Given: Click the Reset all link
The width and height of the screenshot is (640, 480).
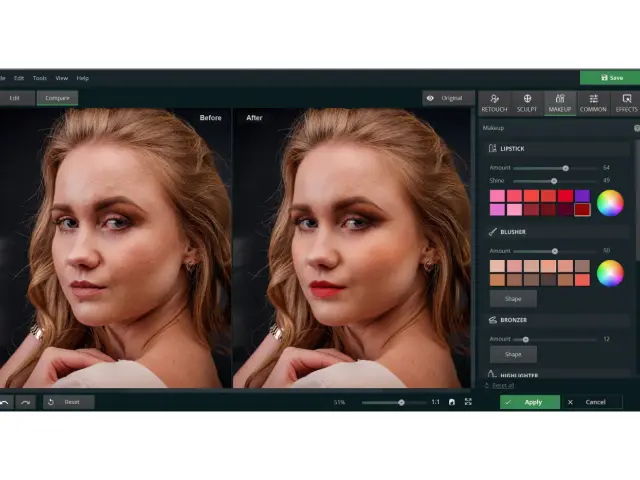Looking at the screenshot, I should pos(503,385).
